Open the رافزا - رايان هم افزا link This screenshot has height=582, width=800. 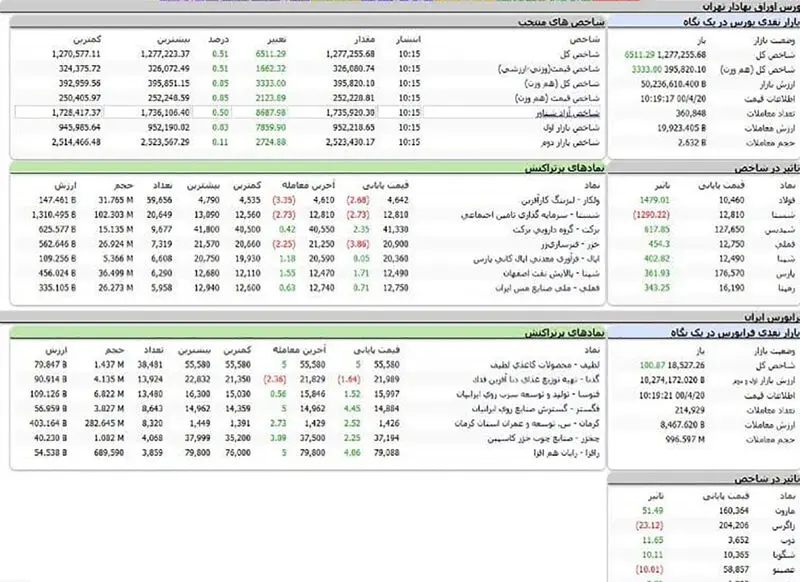(566, 453)
